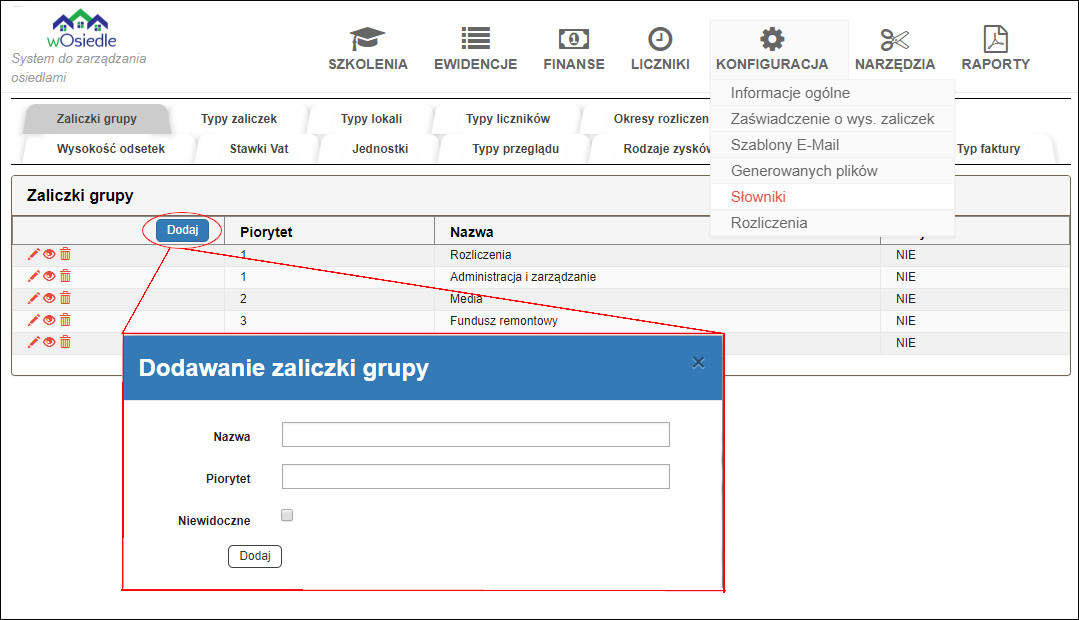Click priority 2 in the Media row

pos(243,299)
